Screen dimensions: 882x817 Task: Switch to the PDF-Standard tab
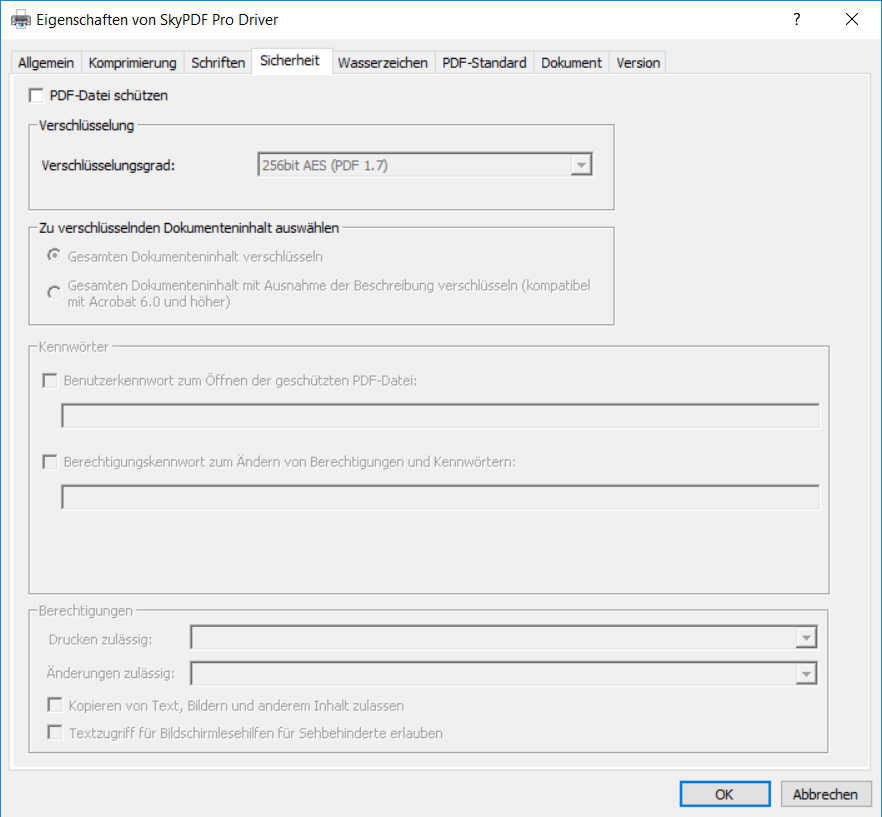(484, 63)
